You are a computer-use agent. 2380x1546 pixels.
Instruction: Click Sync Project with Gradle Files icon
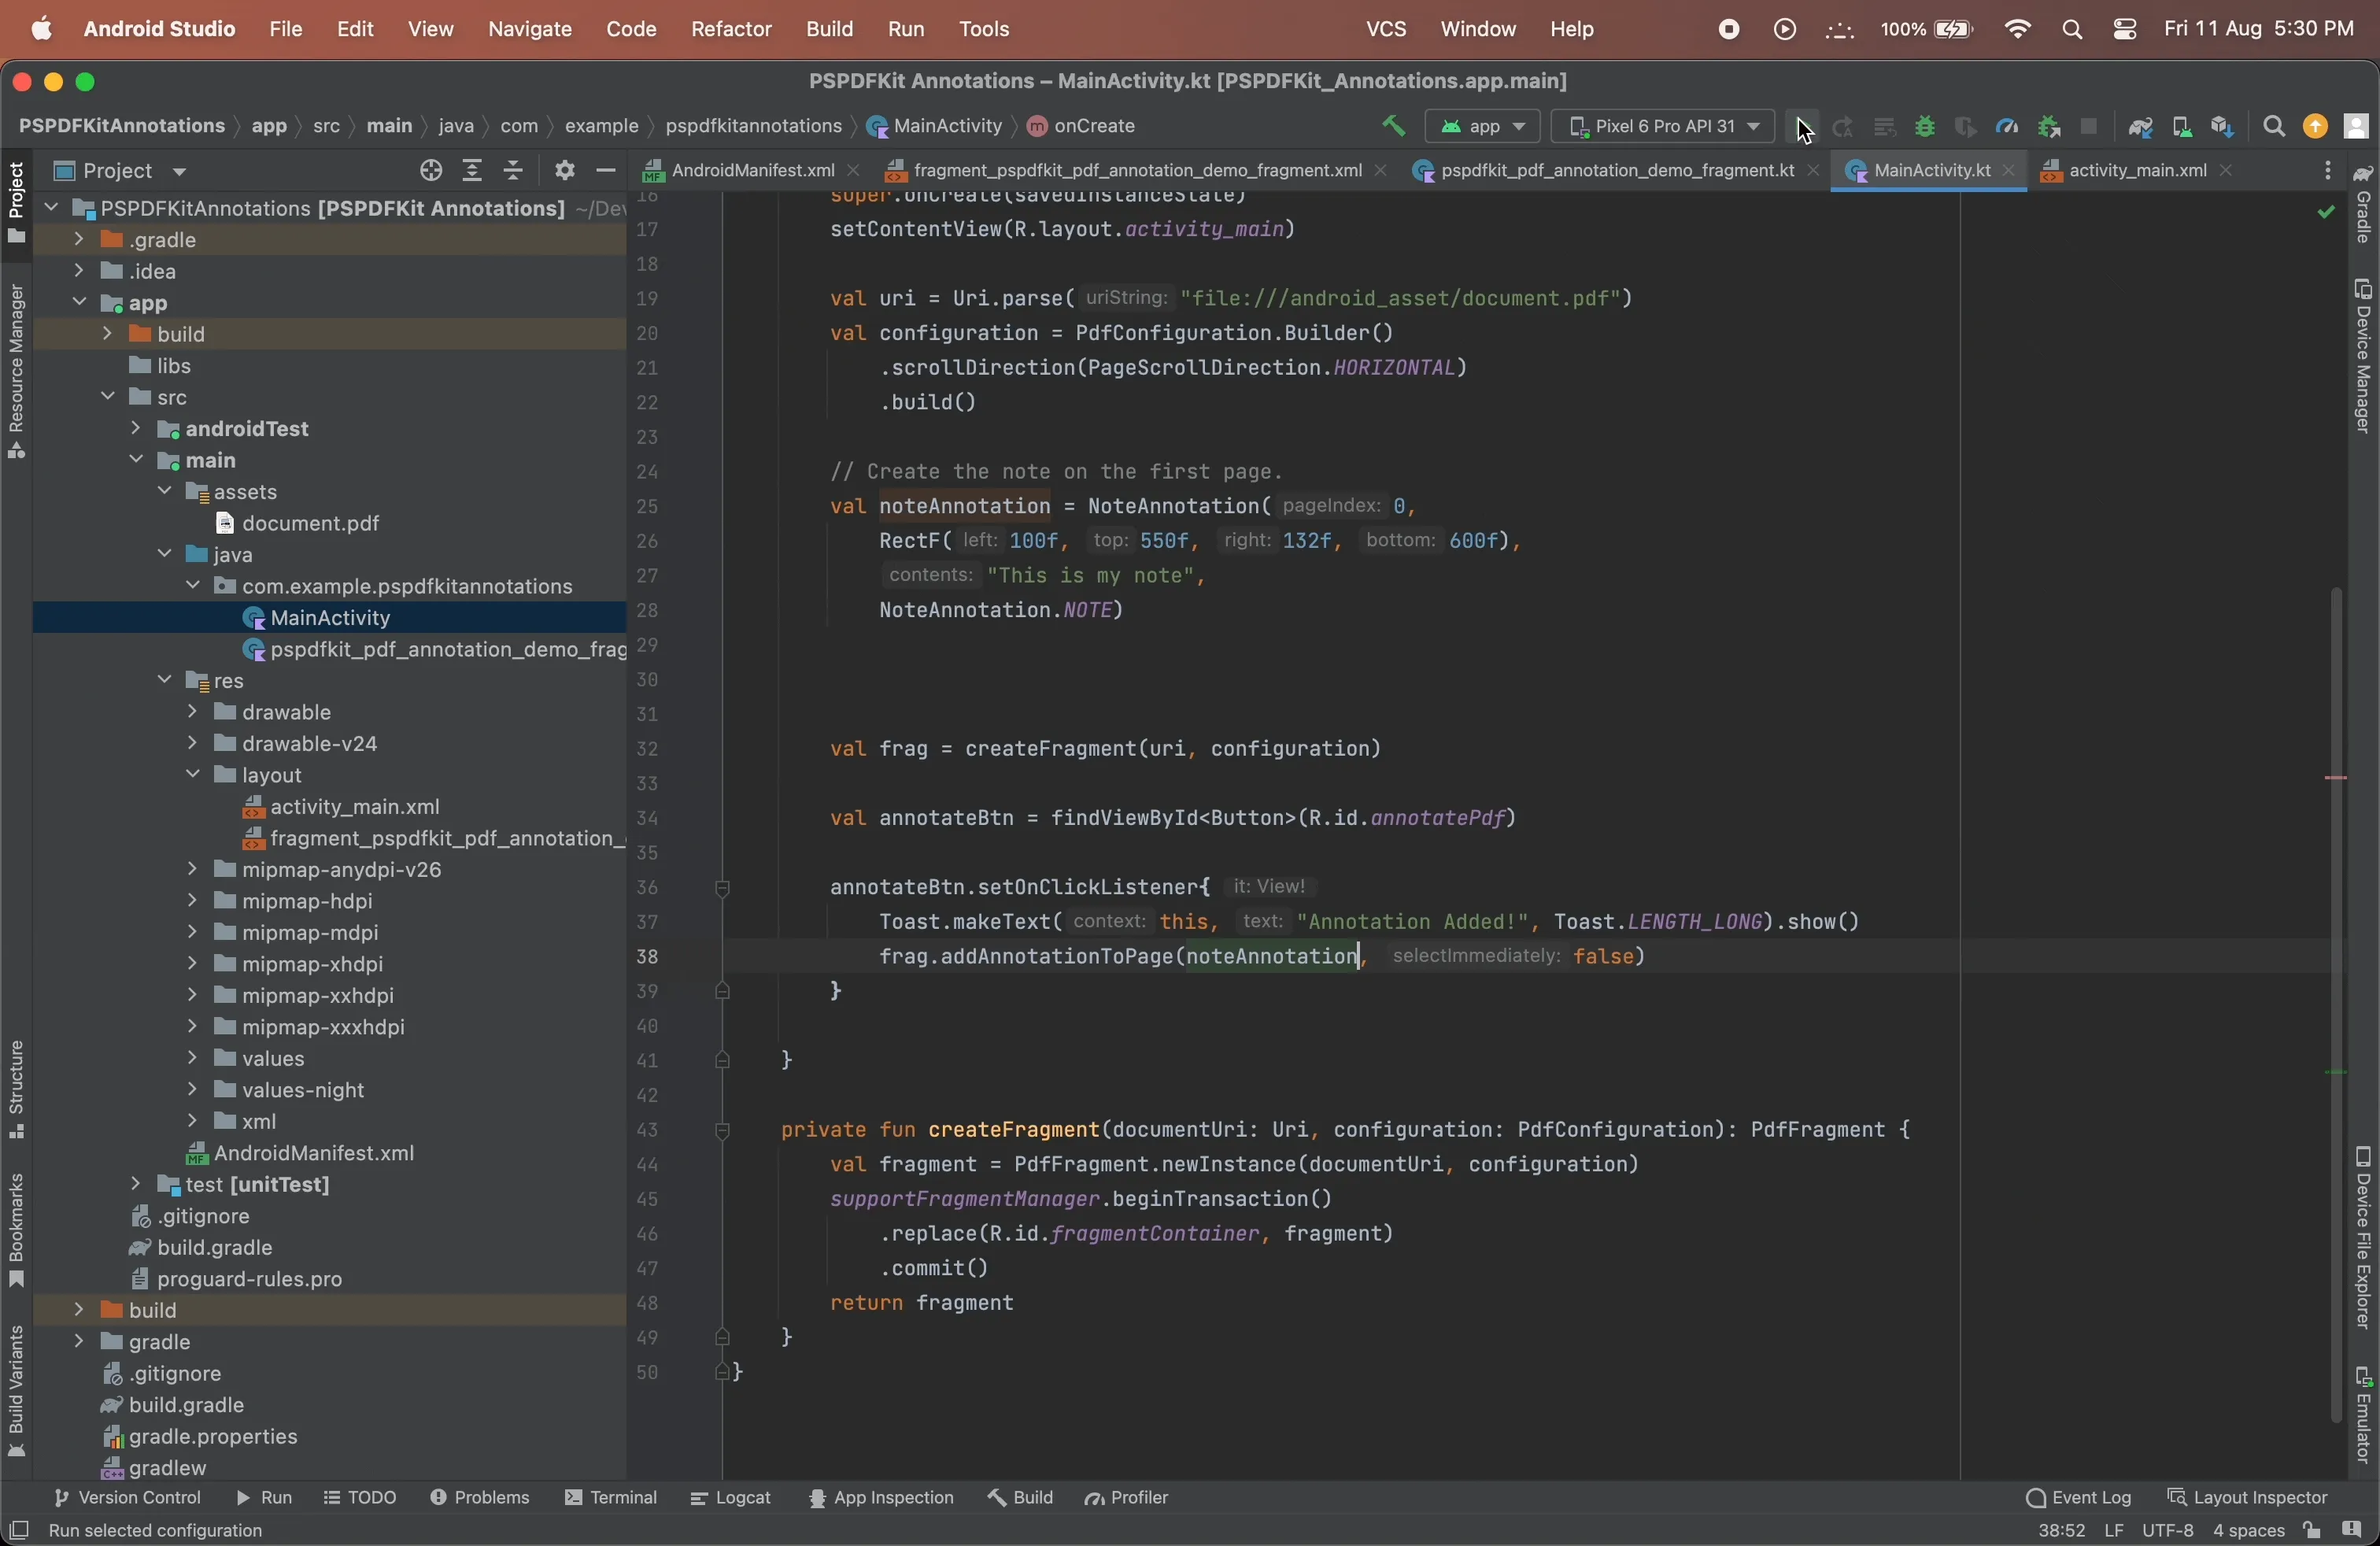coord(2140,127)
